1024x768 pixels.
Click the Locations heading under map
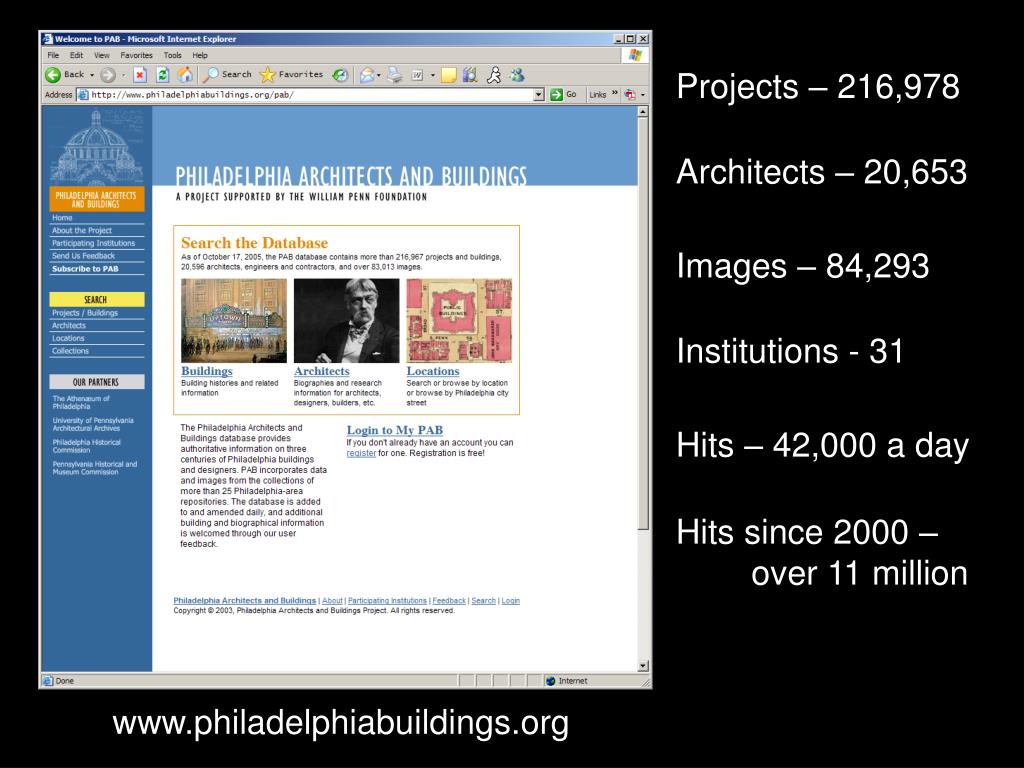click(x=432, y=371)
